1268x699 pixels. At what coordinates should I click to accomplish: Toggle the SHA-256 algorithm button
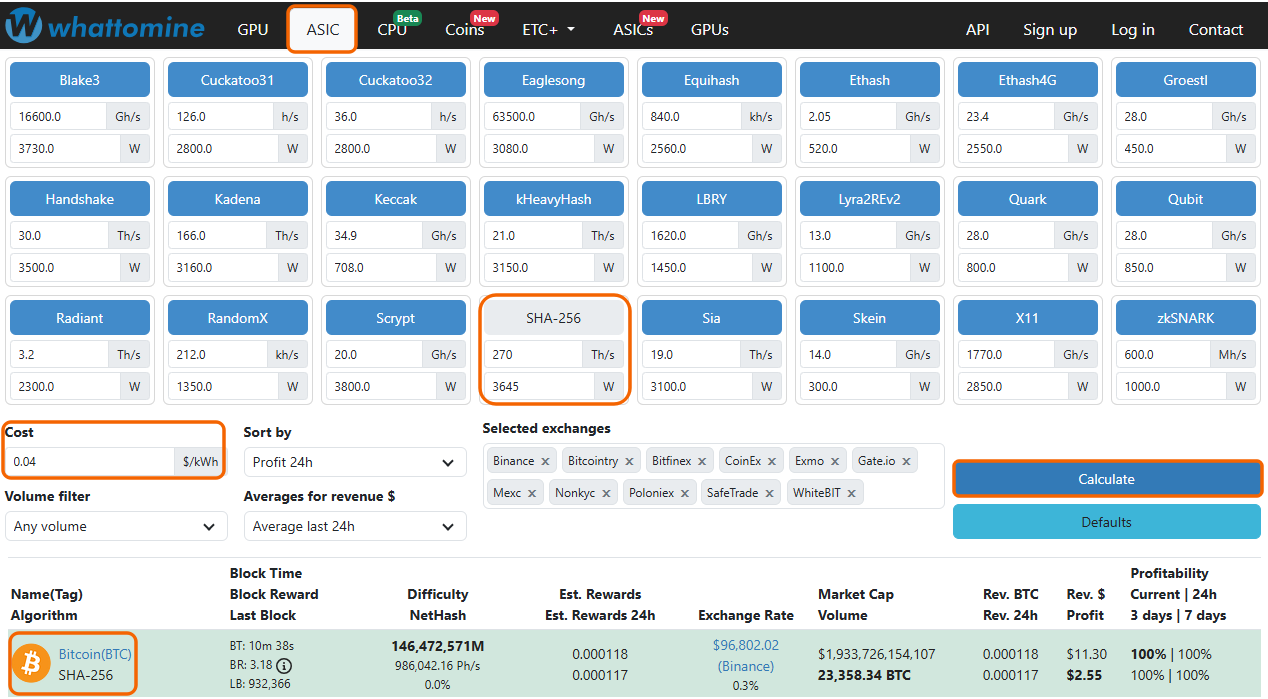(554, 318)
